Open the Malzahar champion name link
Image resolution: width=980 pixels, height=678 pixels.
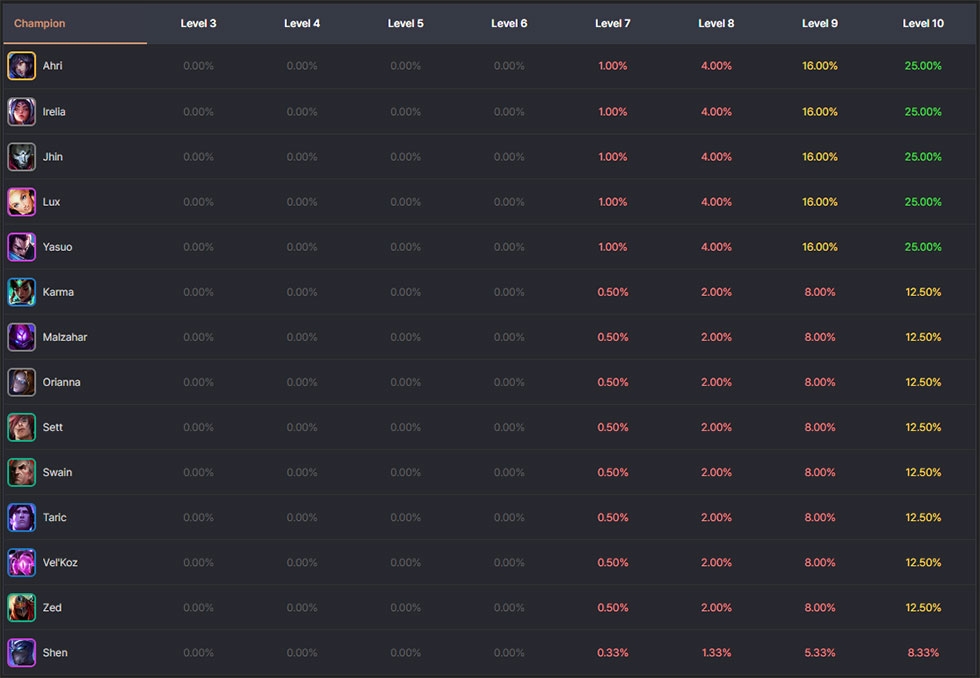[x=65, y=337]
